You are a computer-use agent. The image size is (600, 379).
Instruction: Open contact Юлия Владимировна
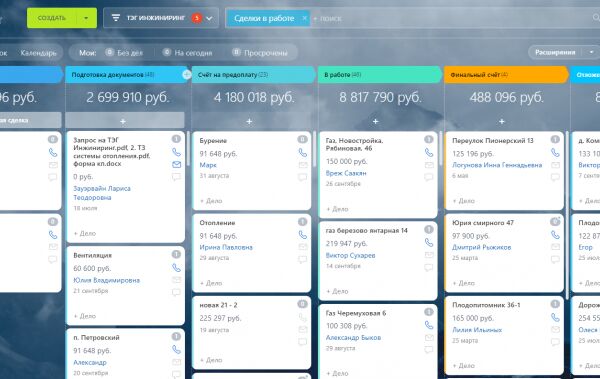[106, 280]
